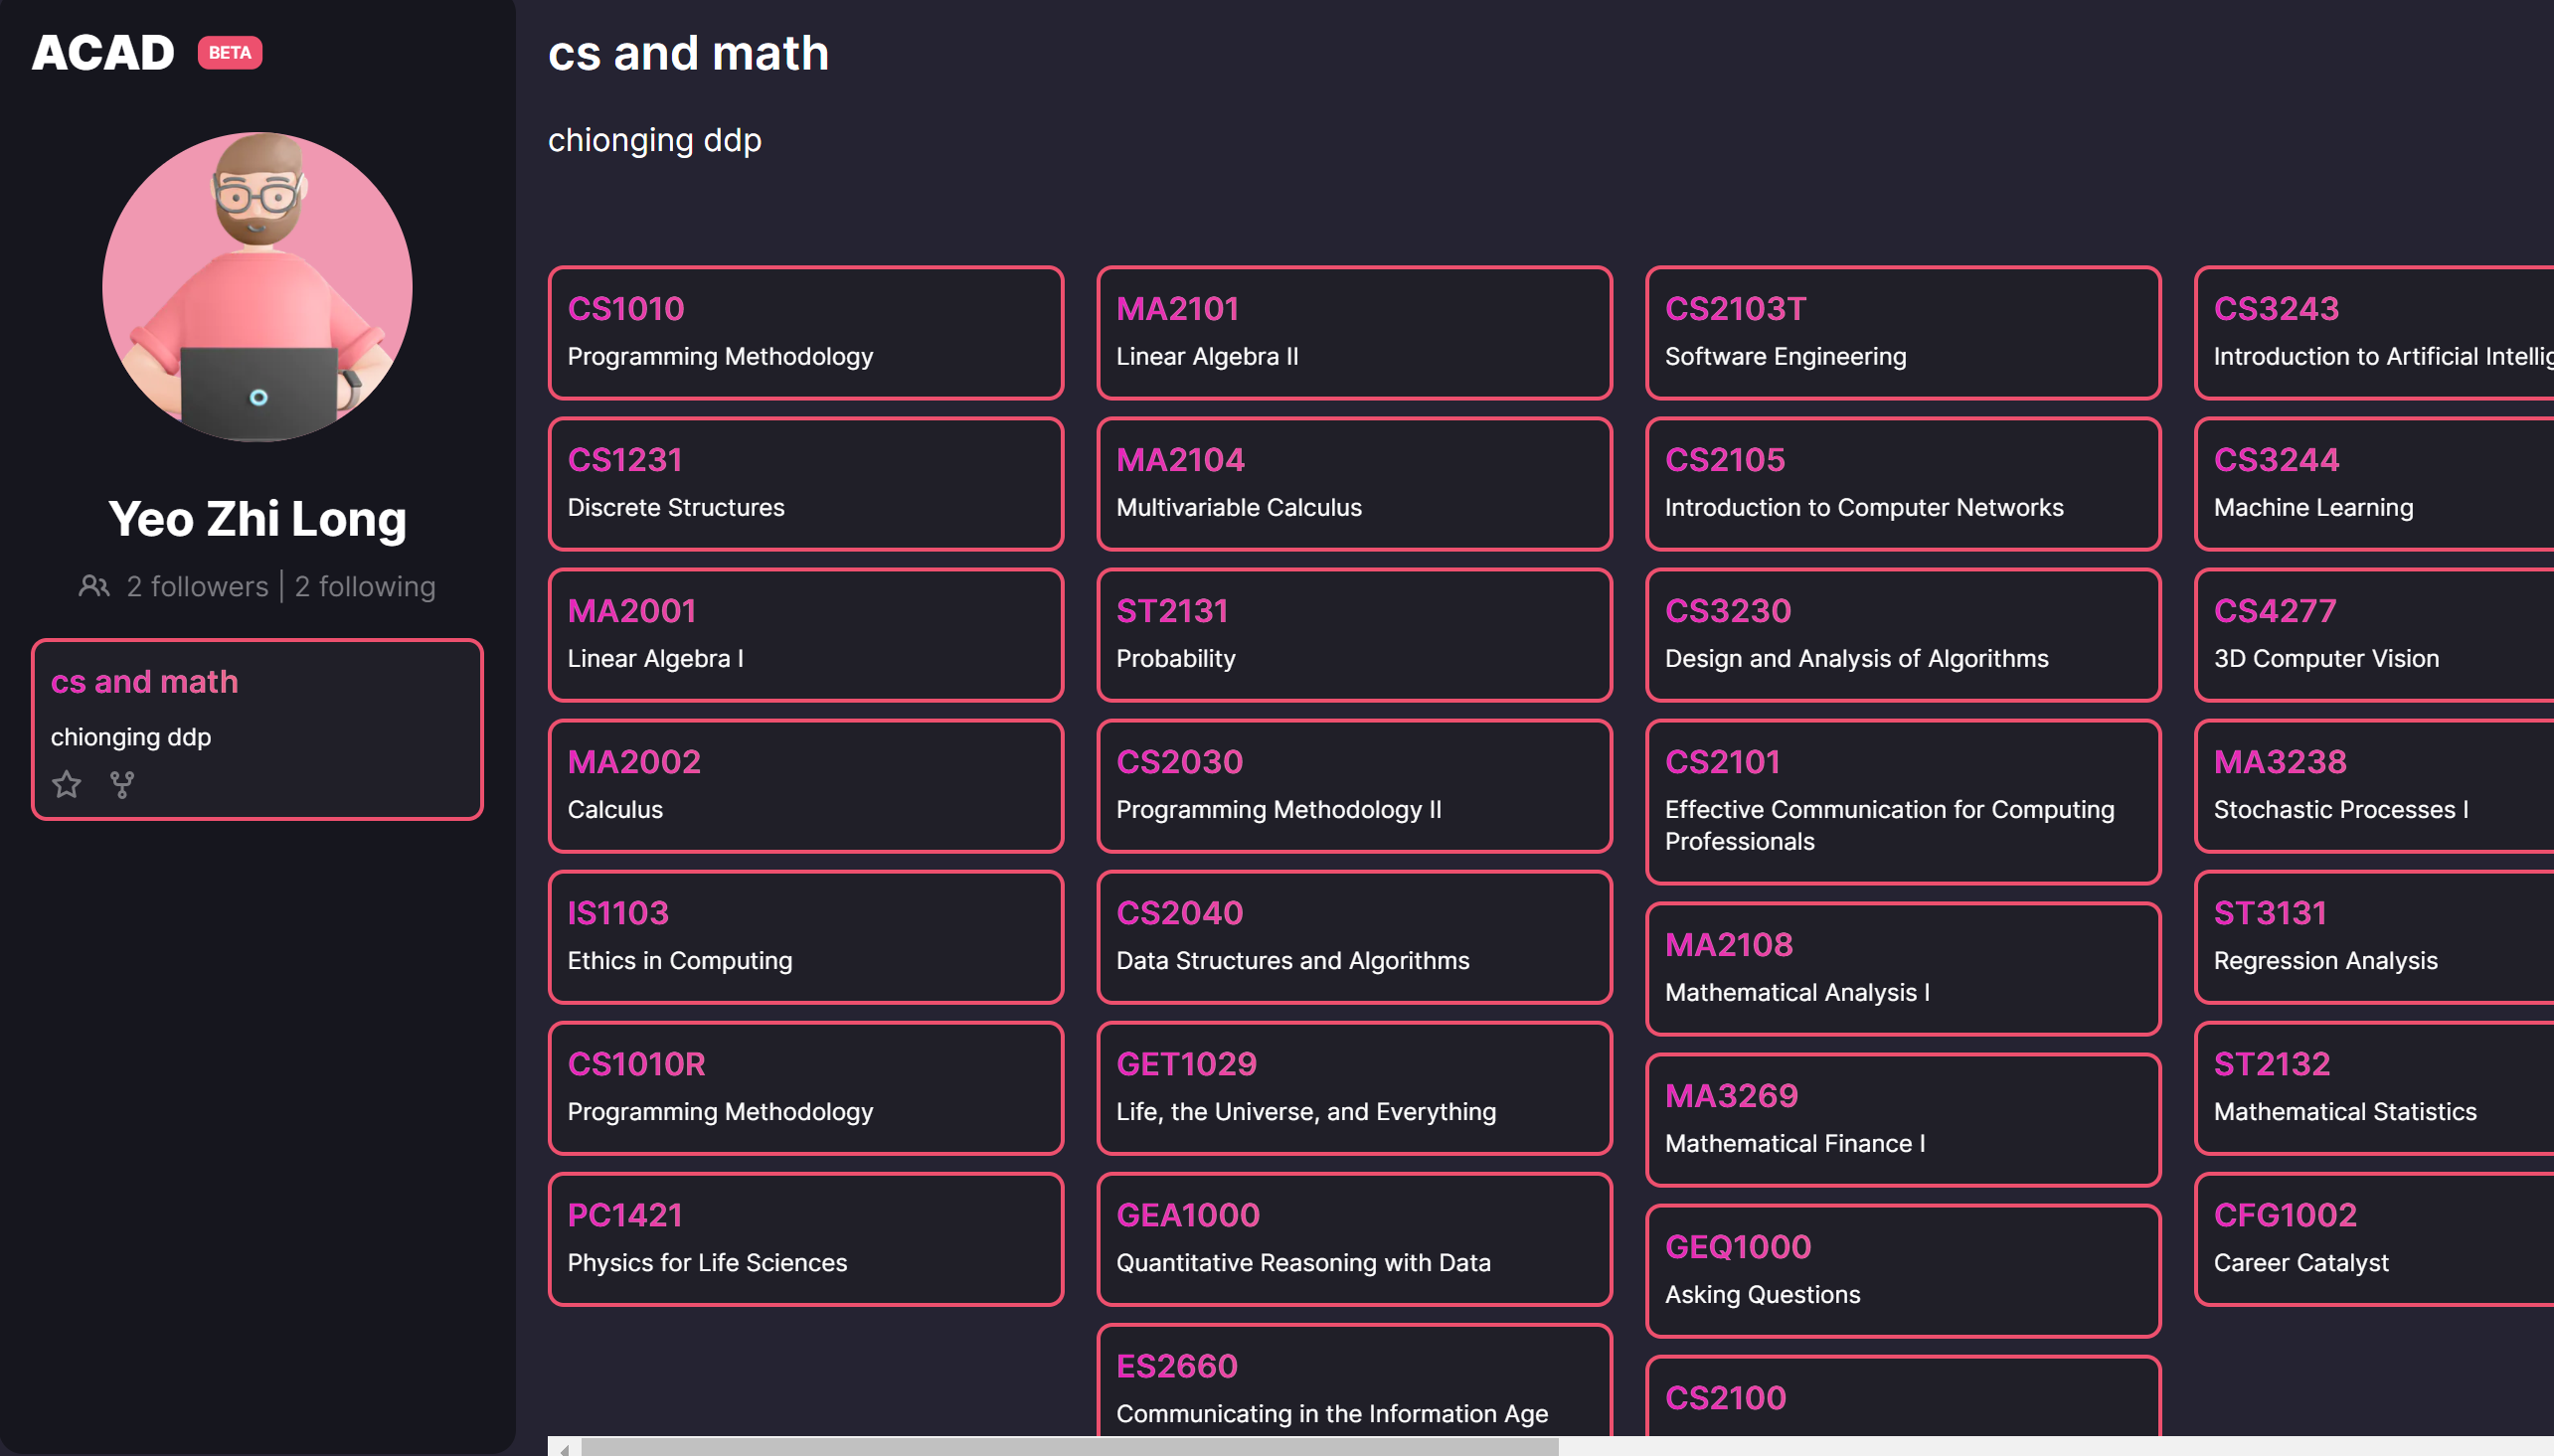
Task: Open CS3230 Design and Analysis of Algorithms
Action: [1902, 634]
